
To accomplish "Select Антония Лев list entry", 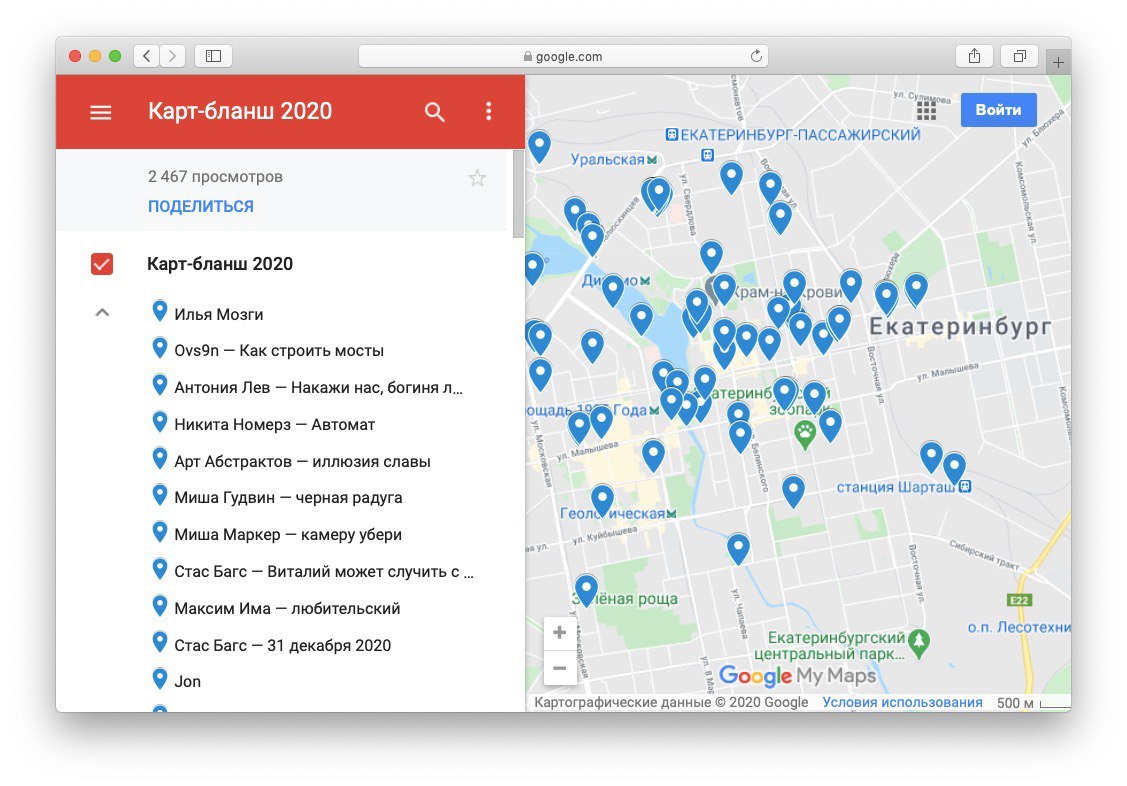I will [318, 387].
